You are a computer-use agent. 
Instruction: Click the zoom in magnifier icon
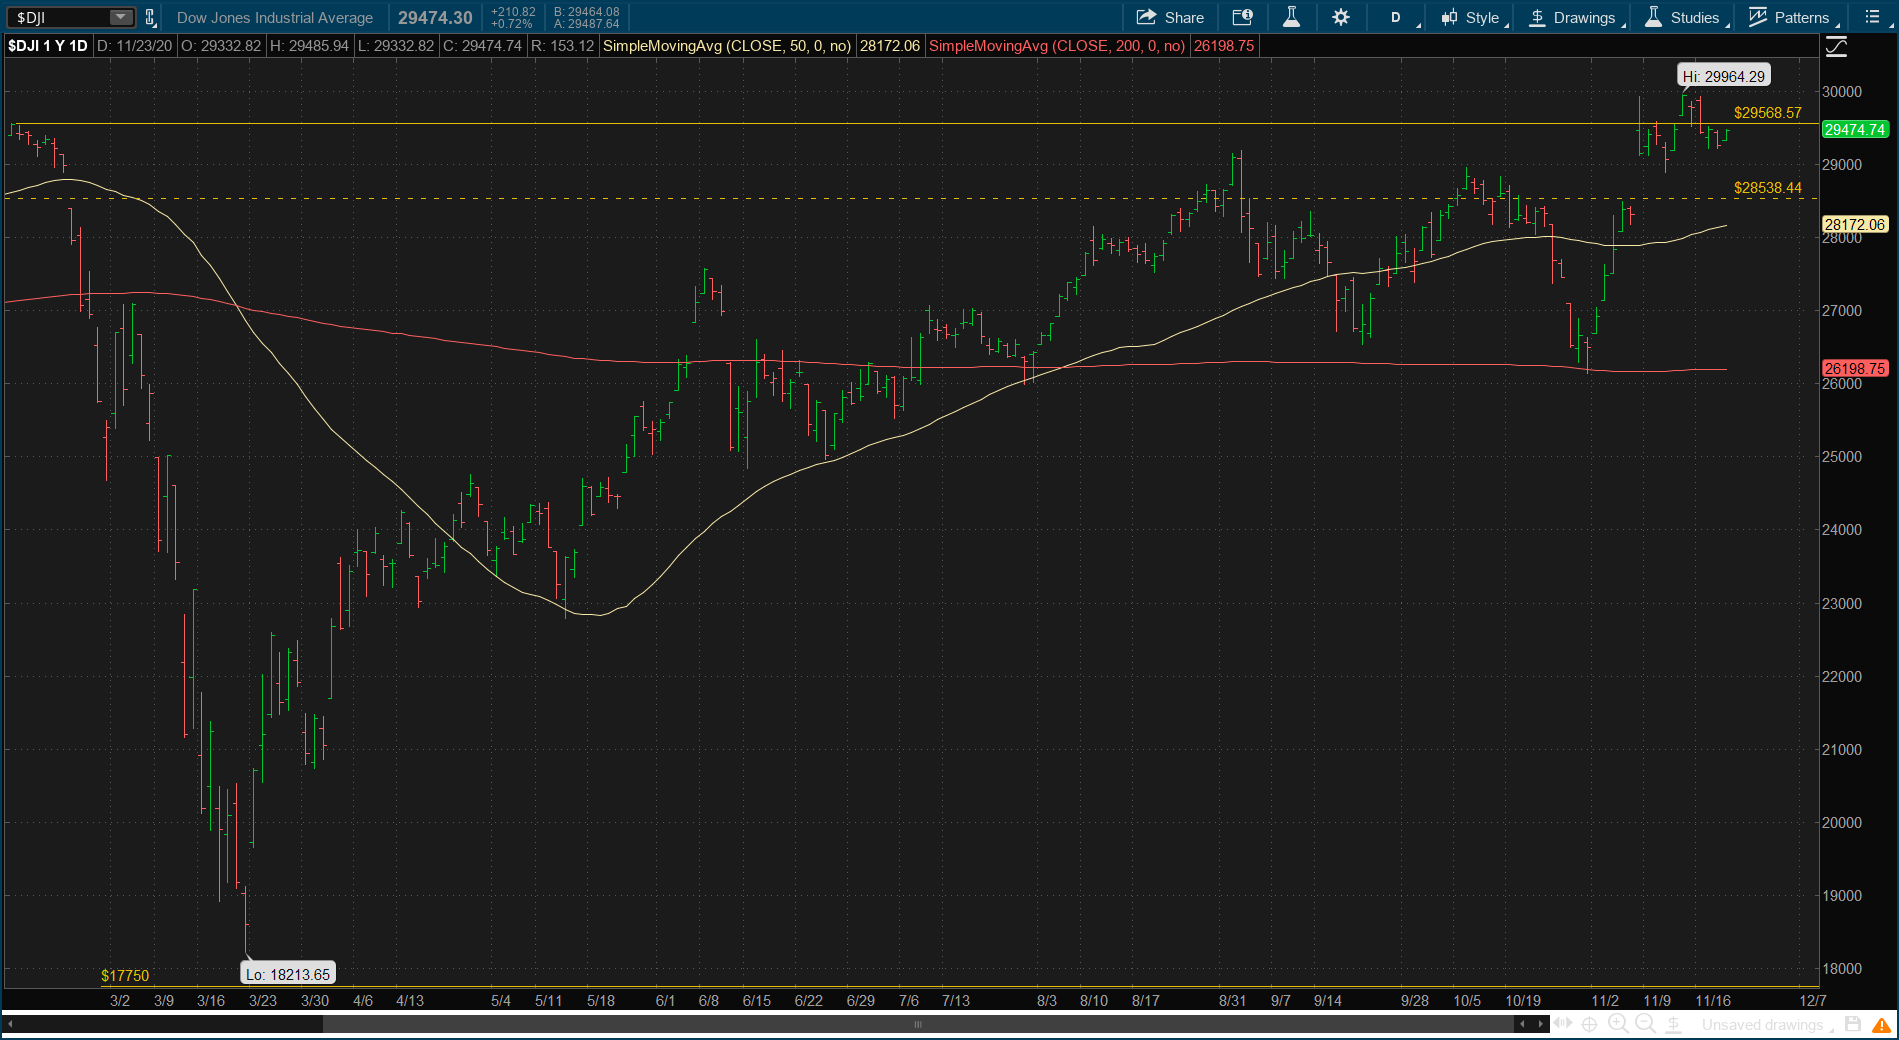tap(1617, 1024)
